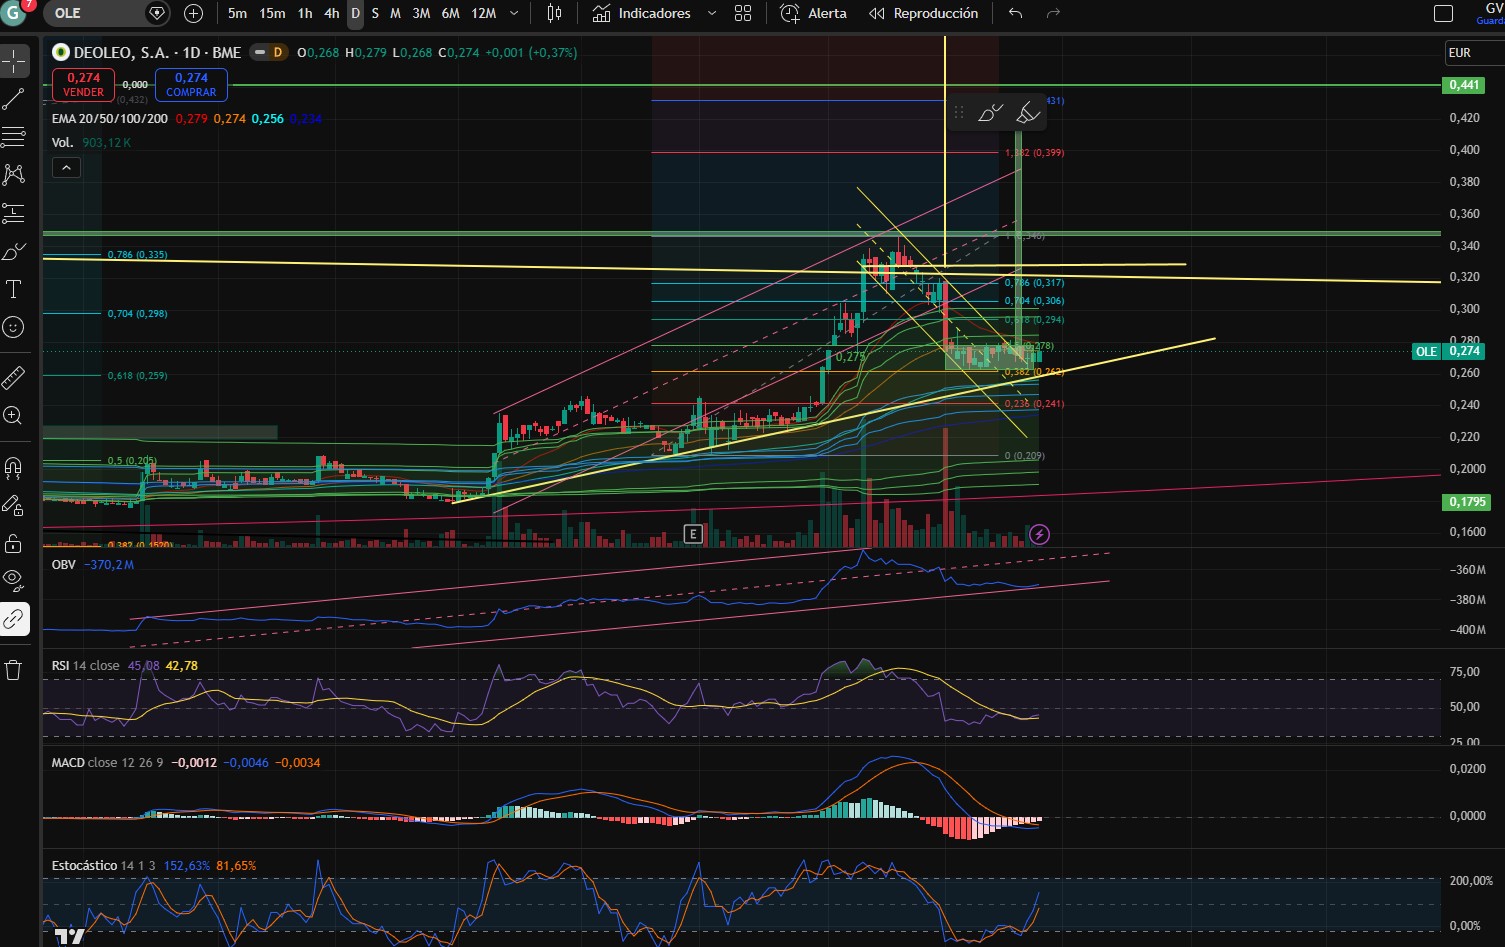Screen dimensions: 1505x947
Task: Click the VENDER sell button
Action: pos(83,84)
